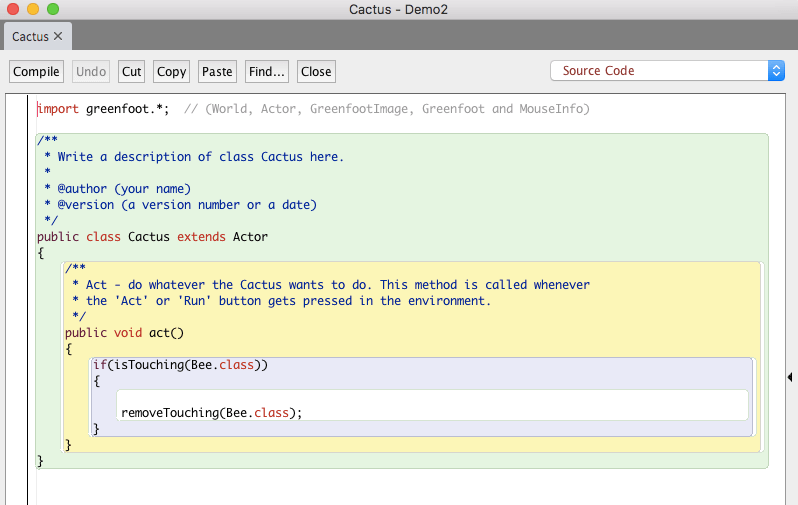Open the Find... dialog
Screen dimensions: 798x505
(x=267, y=72)
